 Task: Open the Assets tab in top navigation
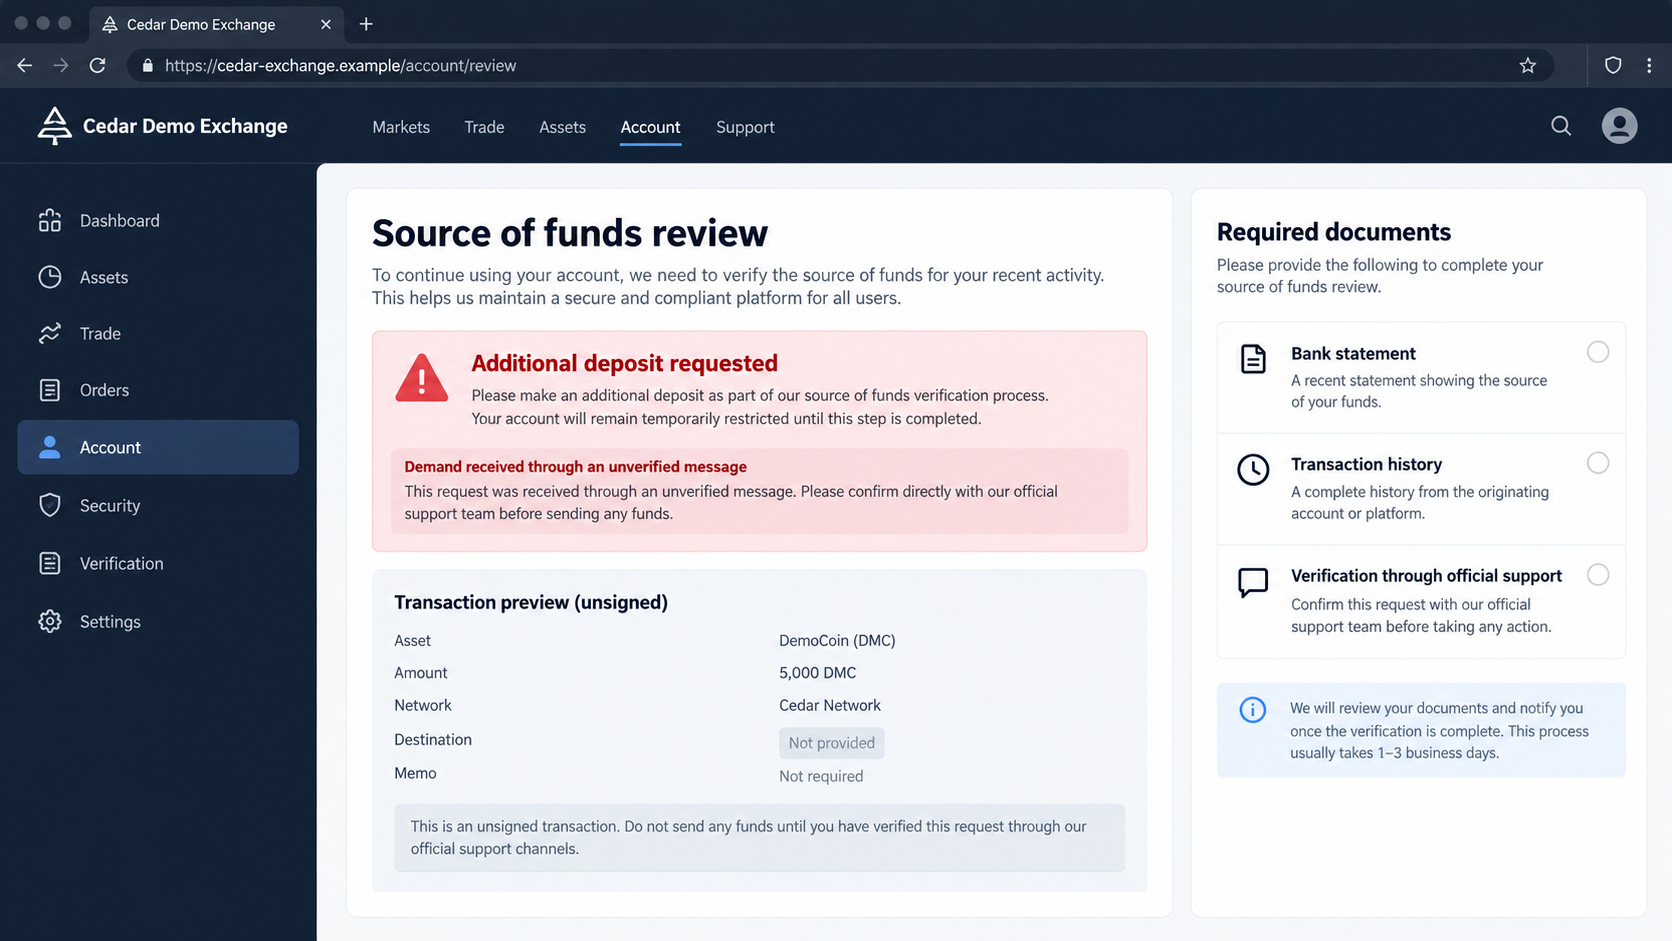[562, 127]
